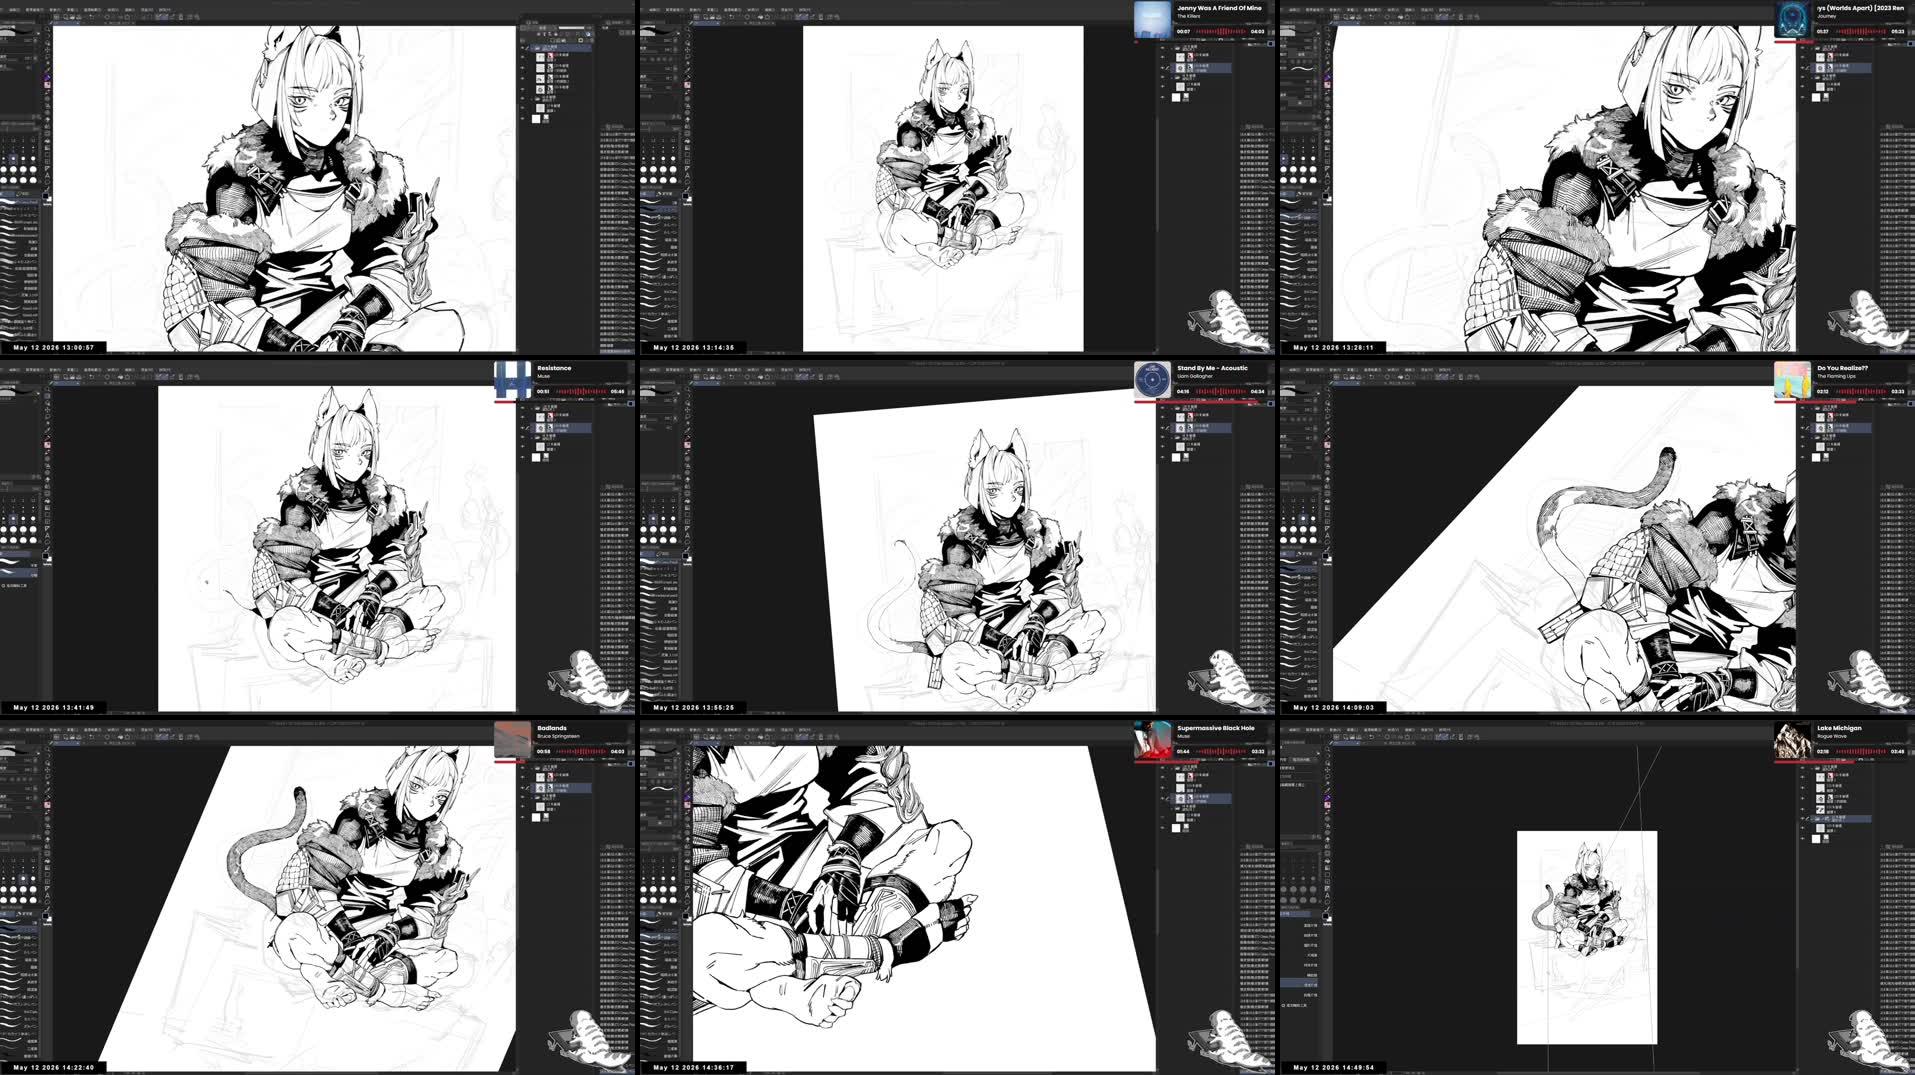Viewport: 1915px width, 1075px height.
Task: Click the artist name 'Liam Gallagher'
Action: click(1194, 376)
